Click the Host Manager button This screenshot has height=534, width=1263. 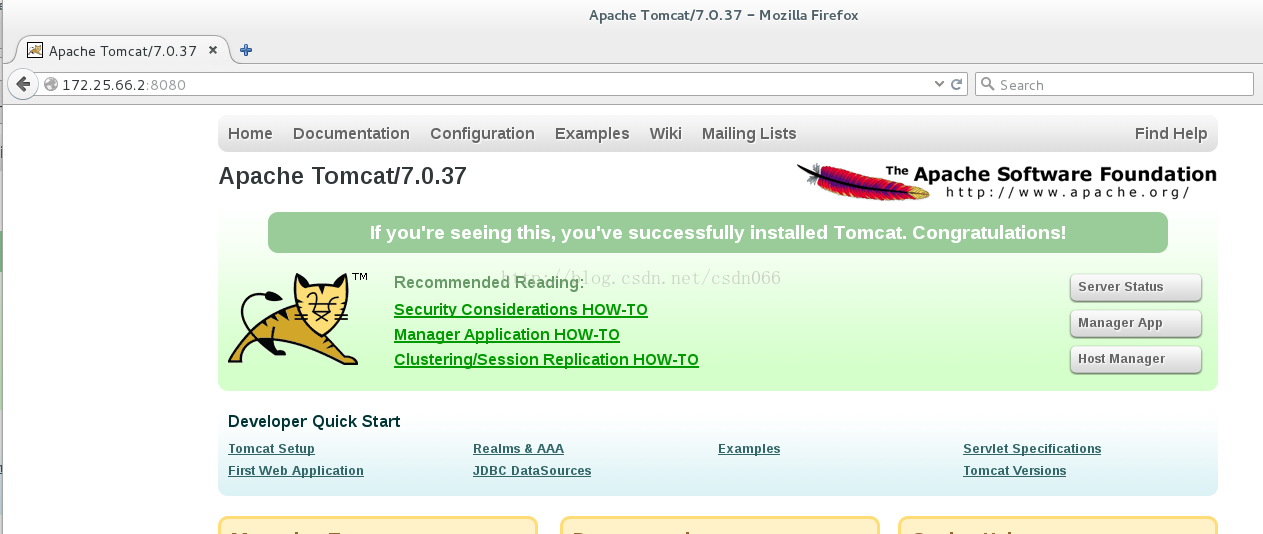[x=1135, y=359]
